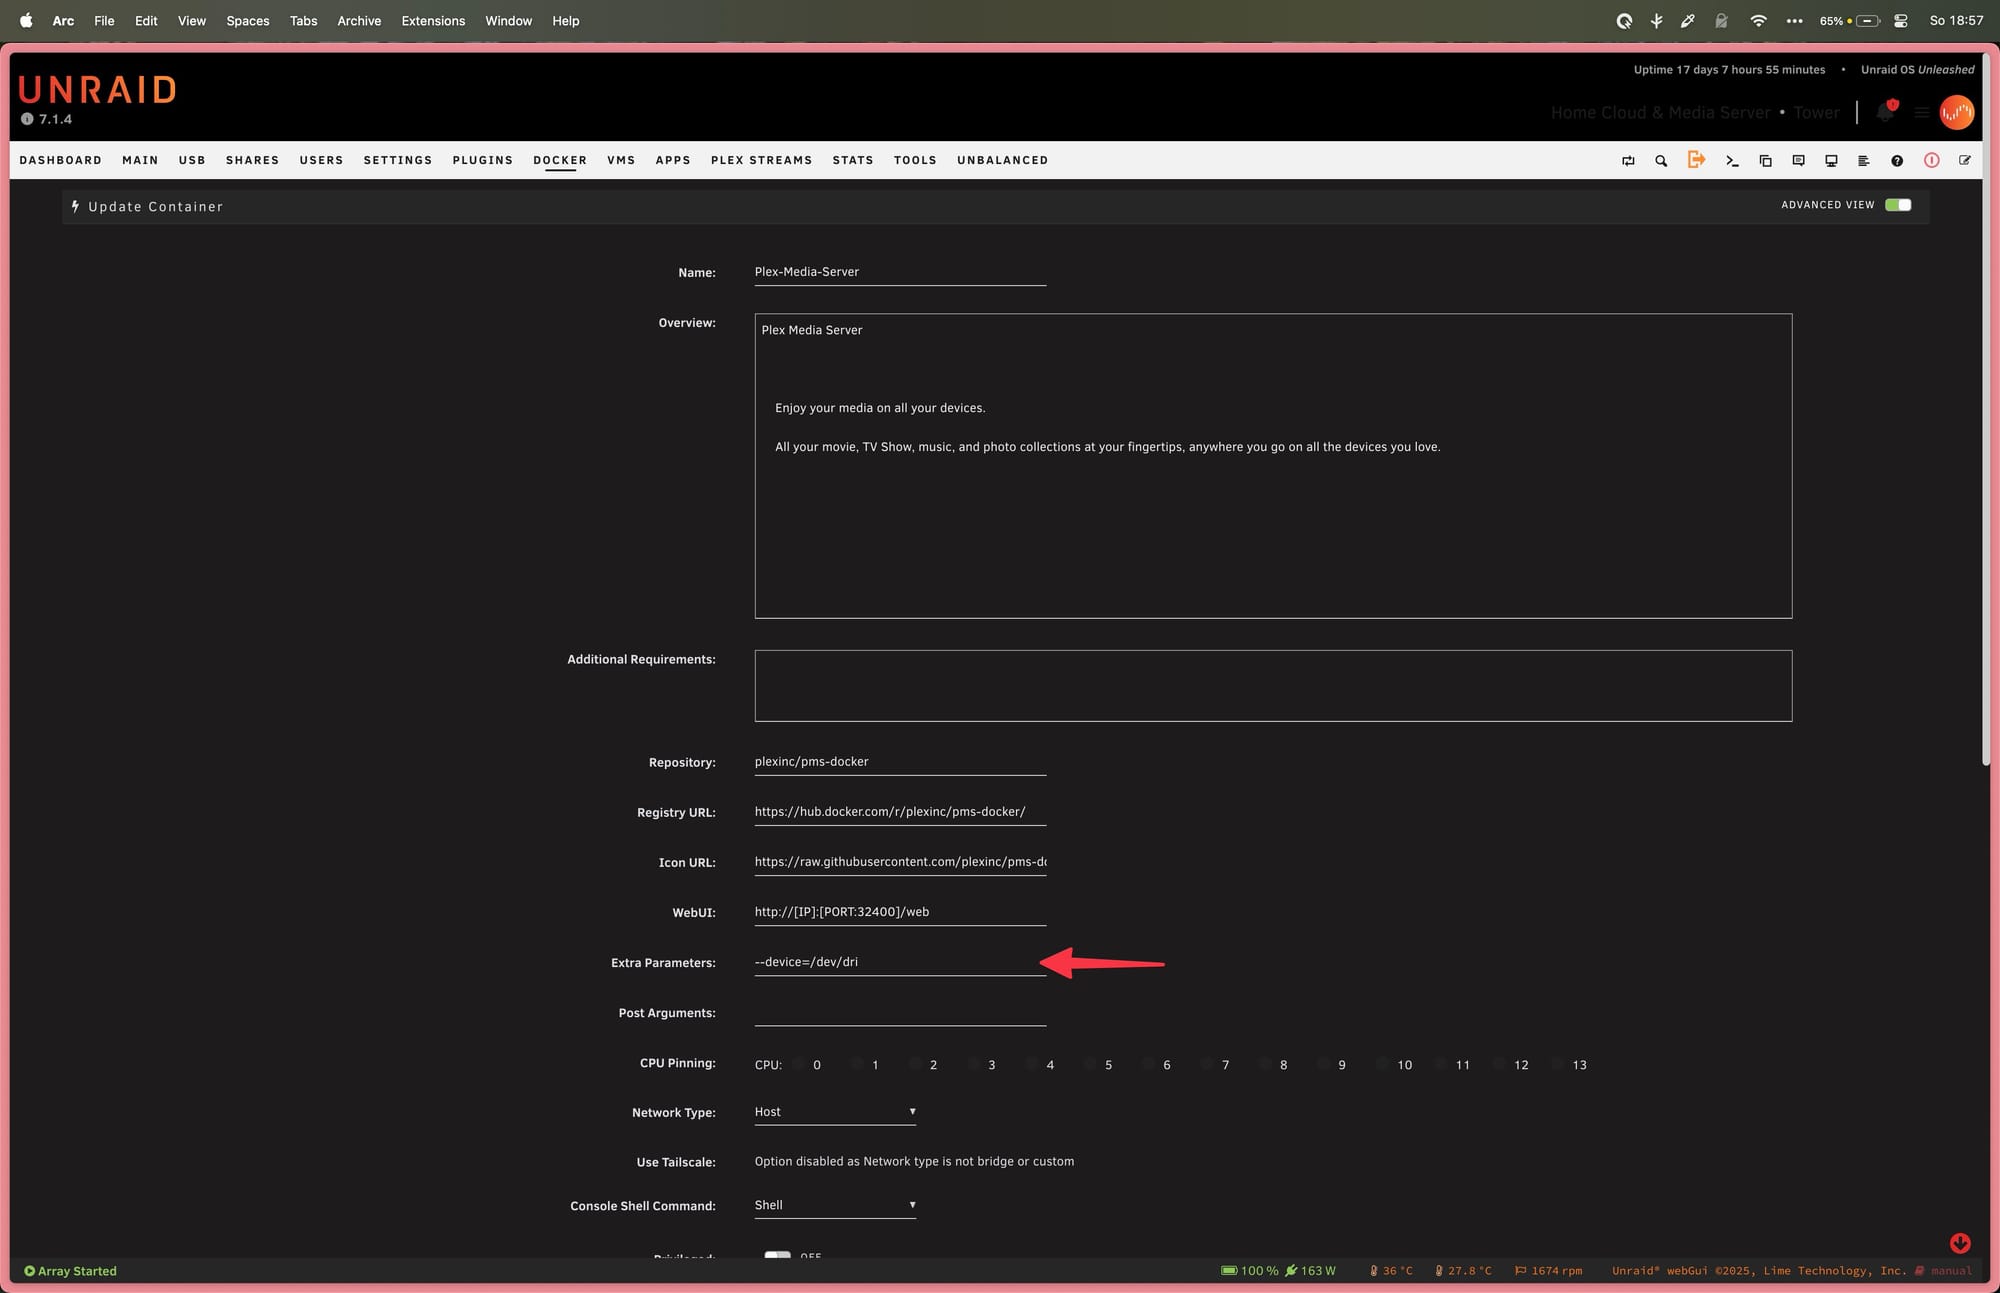Open the Arc Archive menu in menu bar
This screenshot has height=1293, width=2000.
(x=359, y=21)
